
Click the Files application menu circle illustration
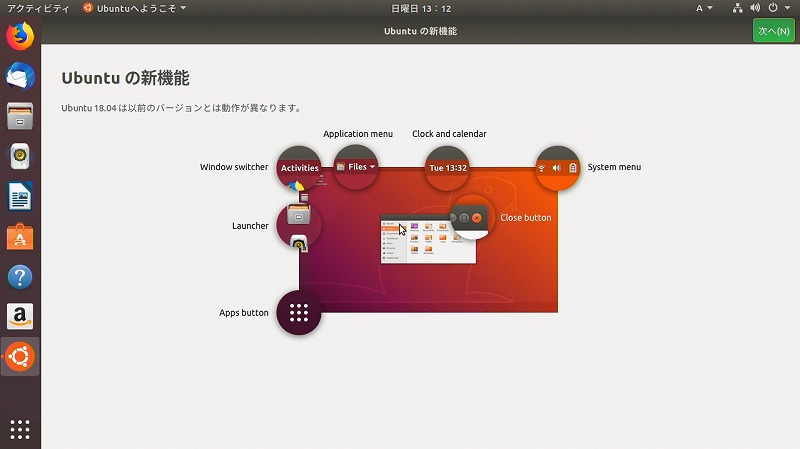(x=356, y=167)
